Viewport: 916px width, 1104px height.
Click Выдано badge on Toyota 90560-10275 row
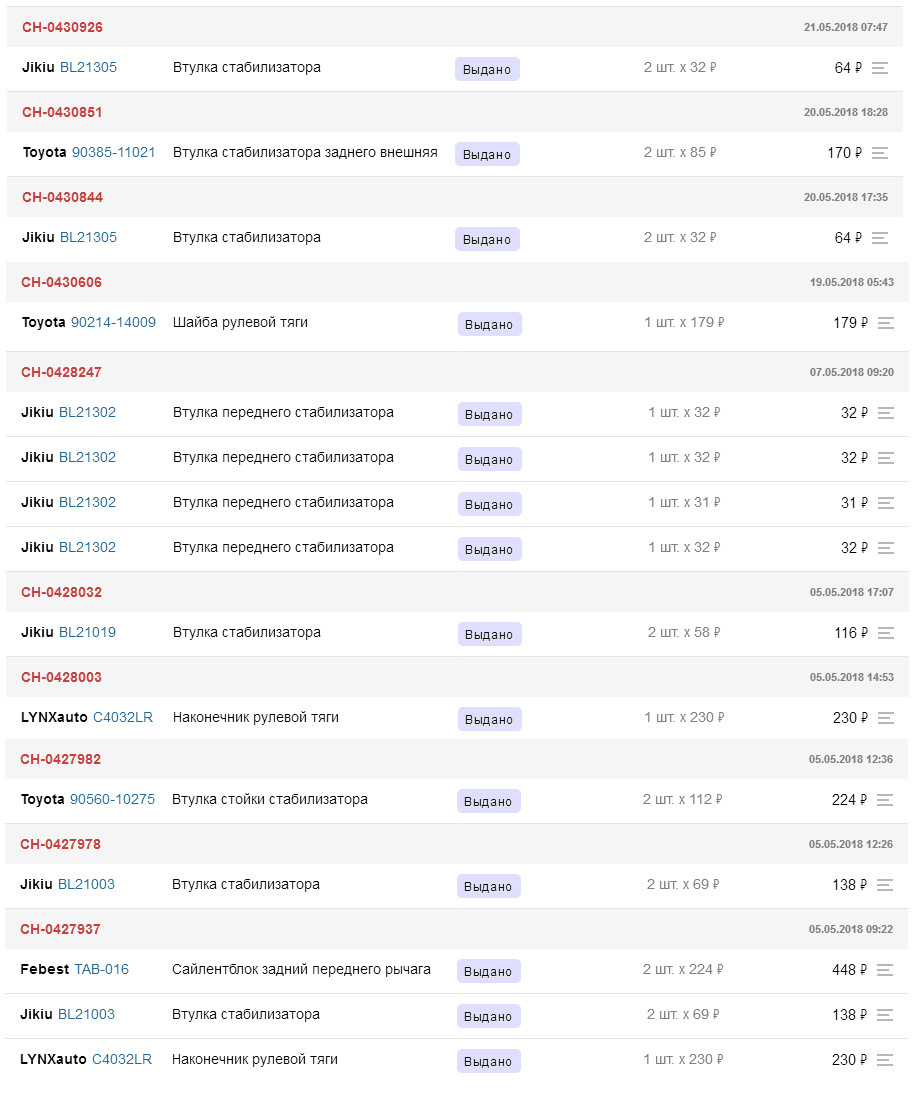tap(488, 801)
